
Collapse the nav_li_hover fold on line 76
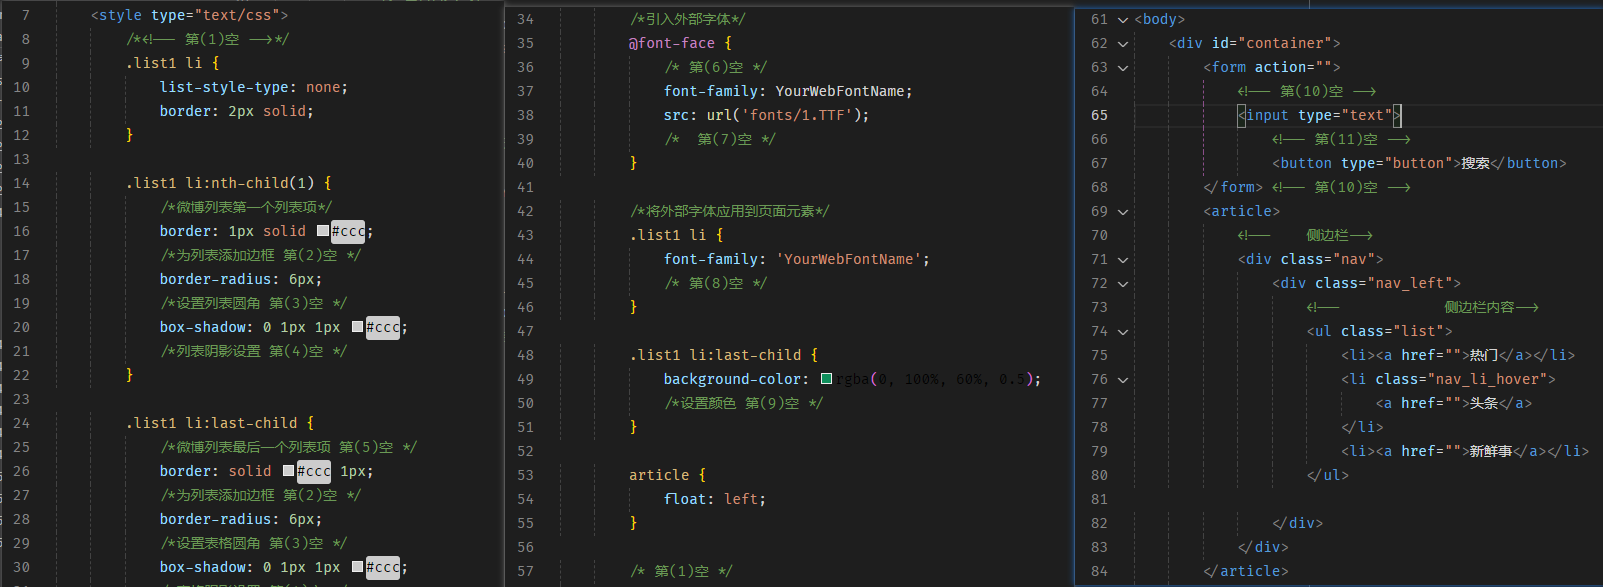click(1123, 379)
